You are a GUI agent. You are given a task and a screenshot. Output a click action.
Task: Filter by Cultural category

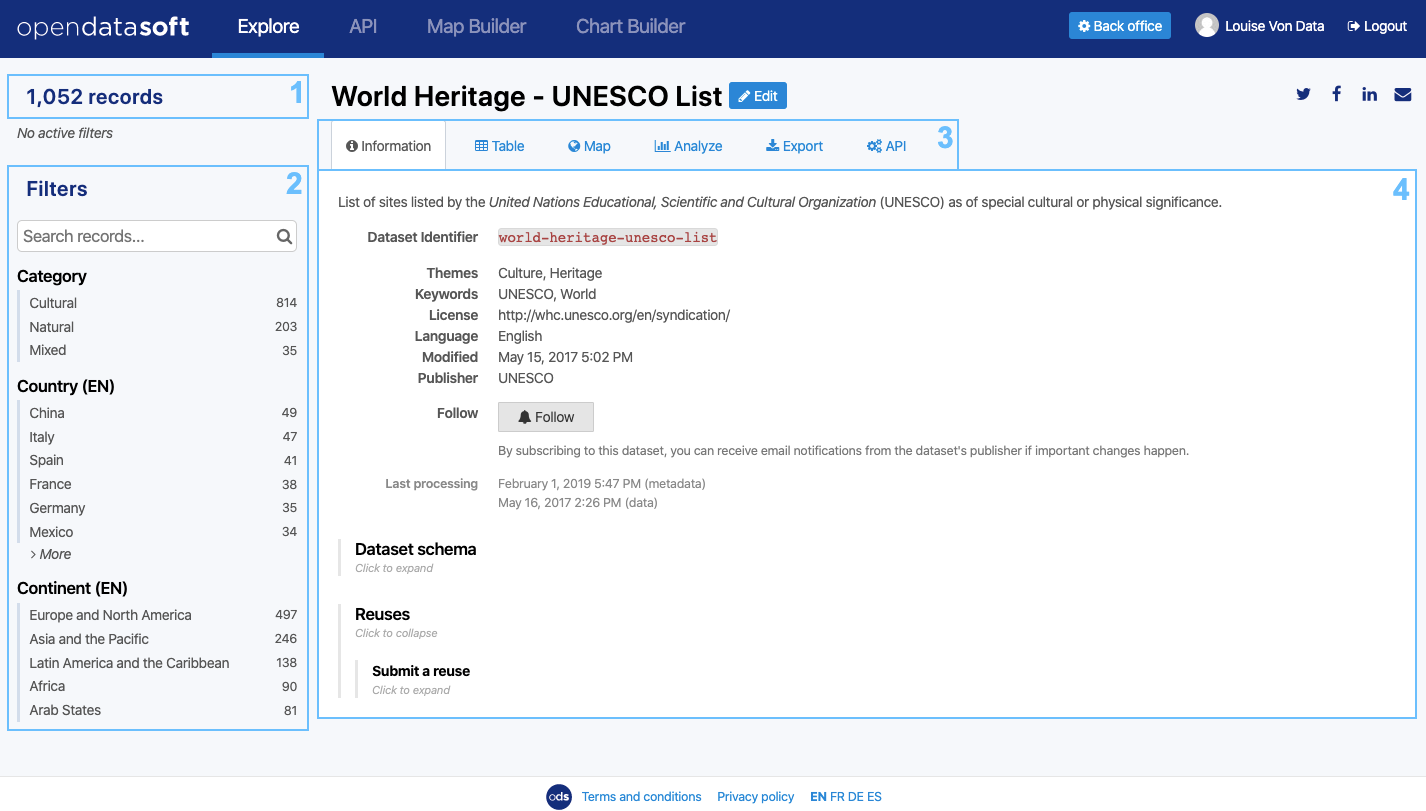tap(54, 303)
